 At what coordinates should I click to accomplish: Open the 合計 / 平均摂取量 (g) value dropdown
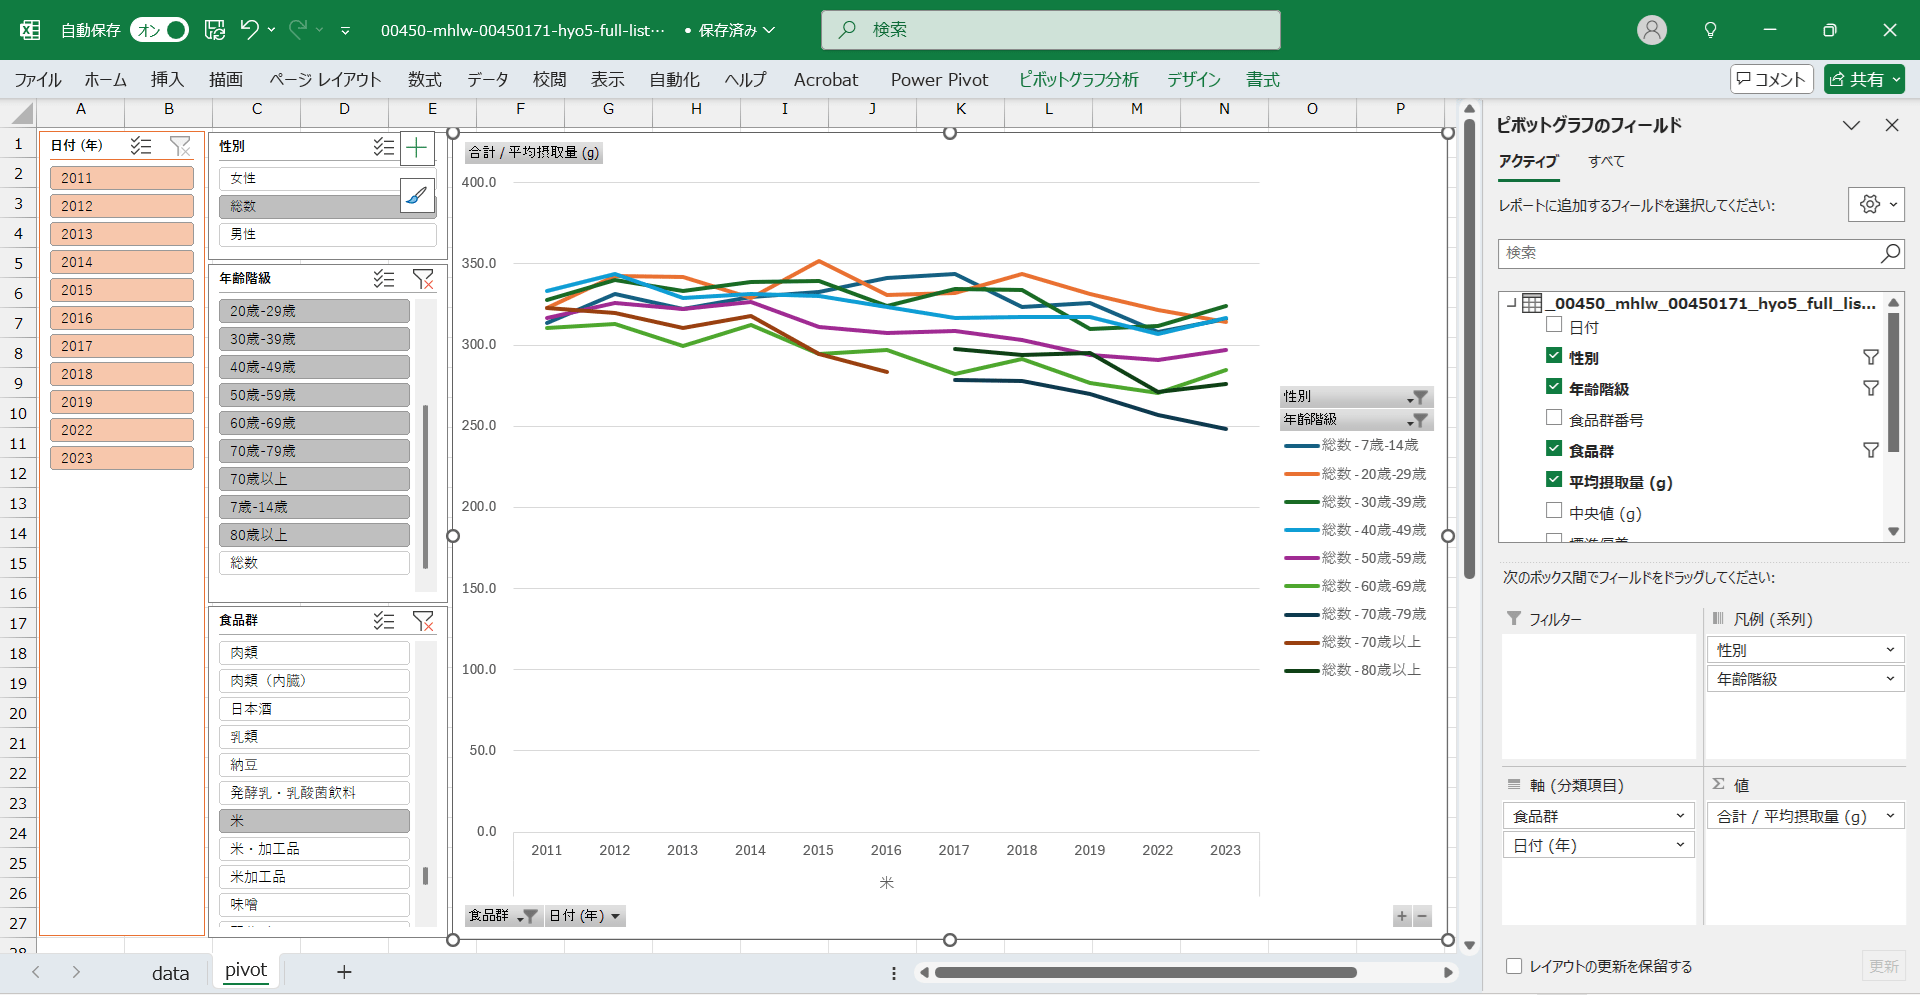click(x=1889, y=816)
